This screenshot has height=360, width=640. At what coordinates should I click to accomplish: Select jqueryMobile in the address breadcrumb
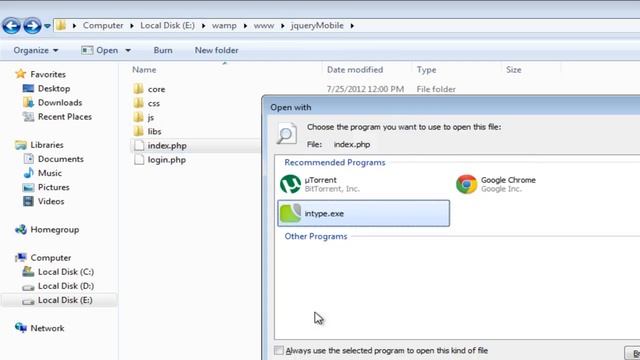(x=317, y=25)
